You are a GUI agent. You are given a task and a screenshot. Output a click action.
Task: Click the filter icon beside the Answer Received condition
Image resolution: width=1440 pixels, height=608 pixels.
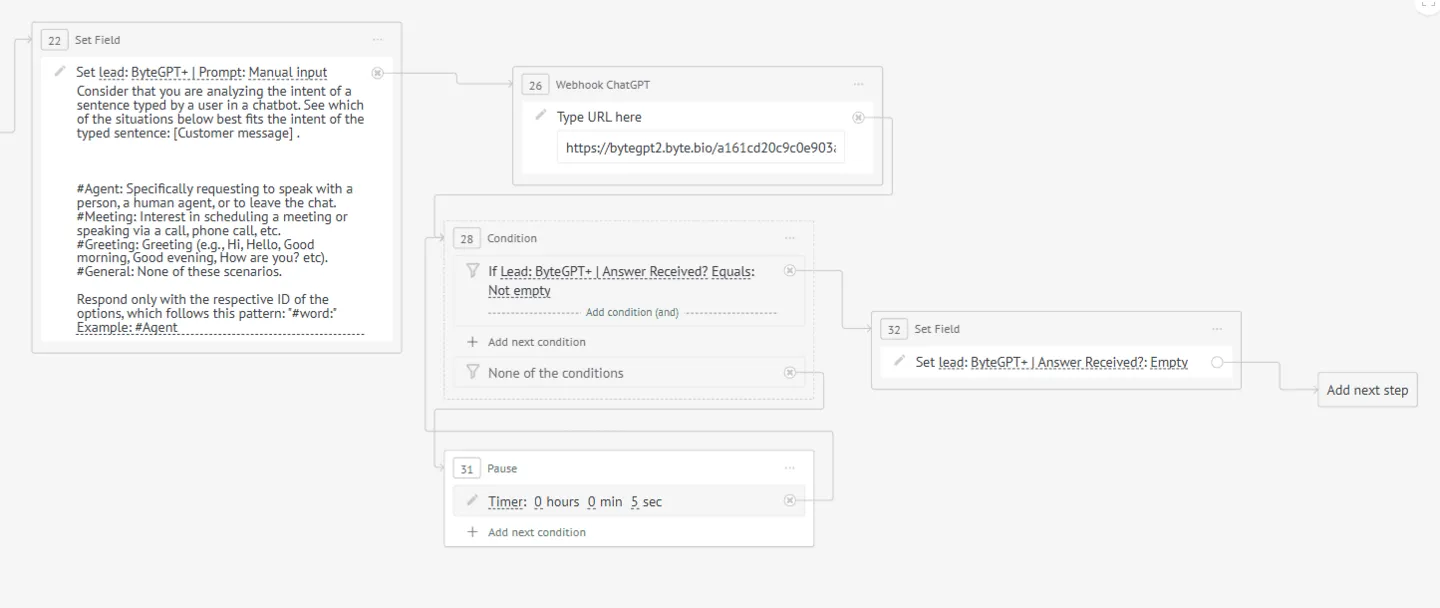473,270
